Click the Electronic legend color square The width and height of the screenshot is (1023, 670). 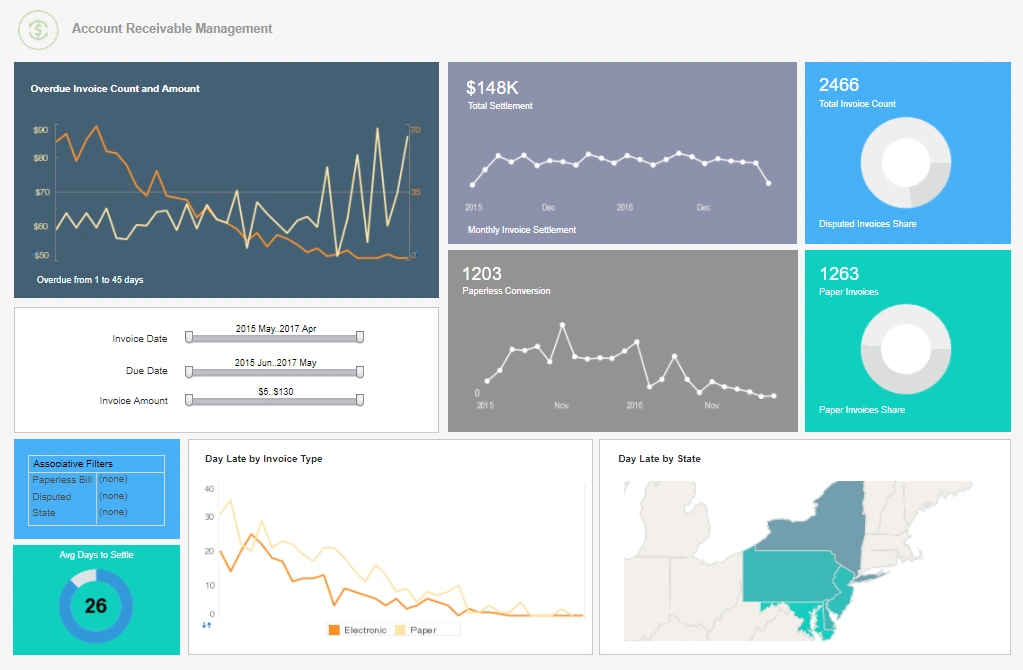tap(333, 628)
